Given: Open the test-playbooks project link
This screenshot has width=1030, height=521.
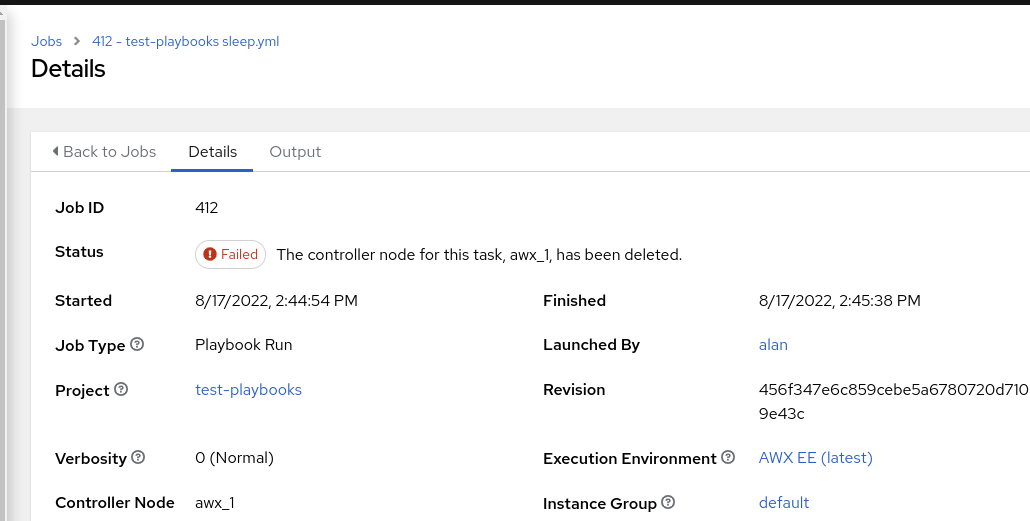Looking at the screenshot, I should [248, 390].
